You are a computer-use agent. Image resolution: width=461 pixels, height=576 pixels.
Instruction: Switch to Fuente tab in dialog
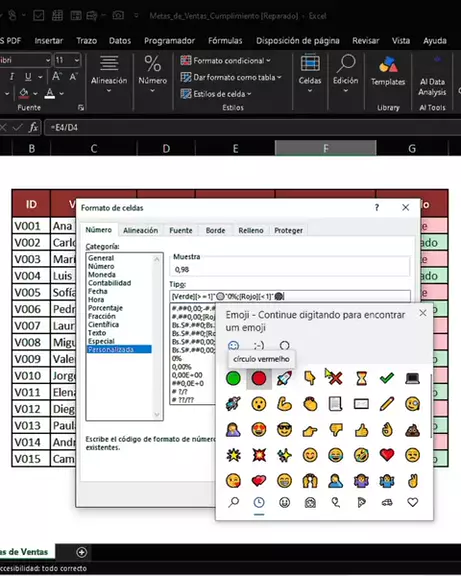pyautogui.click(x=181, y=230)
